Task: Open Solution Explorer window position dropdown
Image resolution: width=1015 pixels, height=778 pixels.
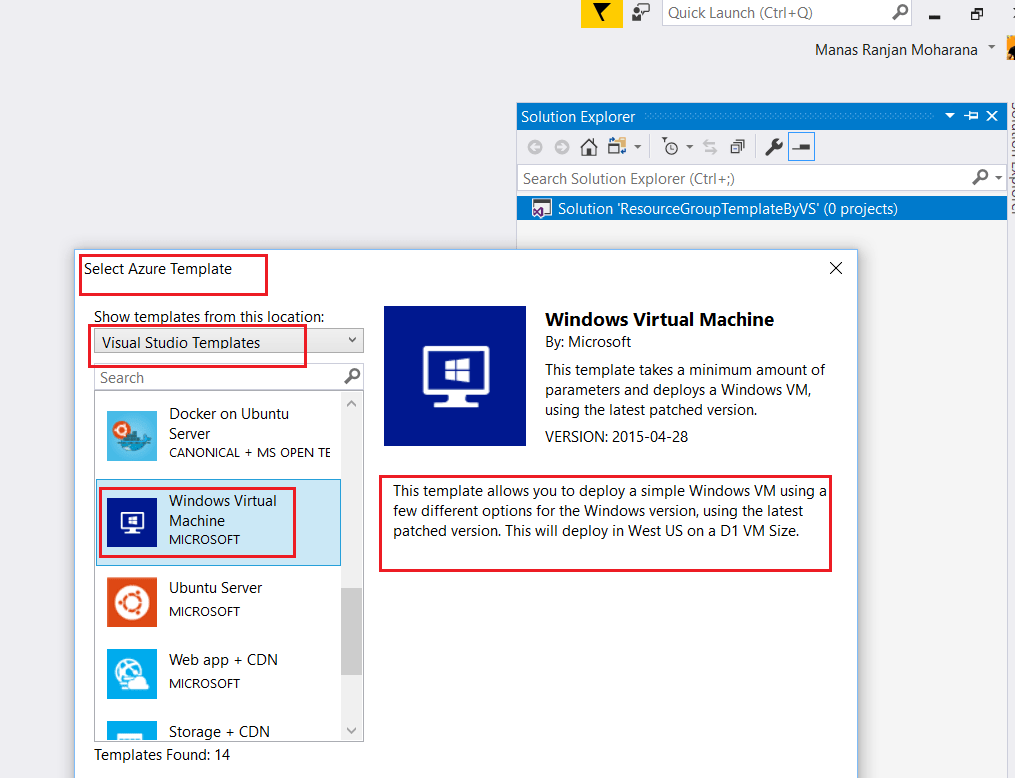Action: (950, 116)
